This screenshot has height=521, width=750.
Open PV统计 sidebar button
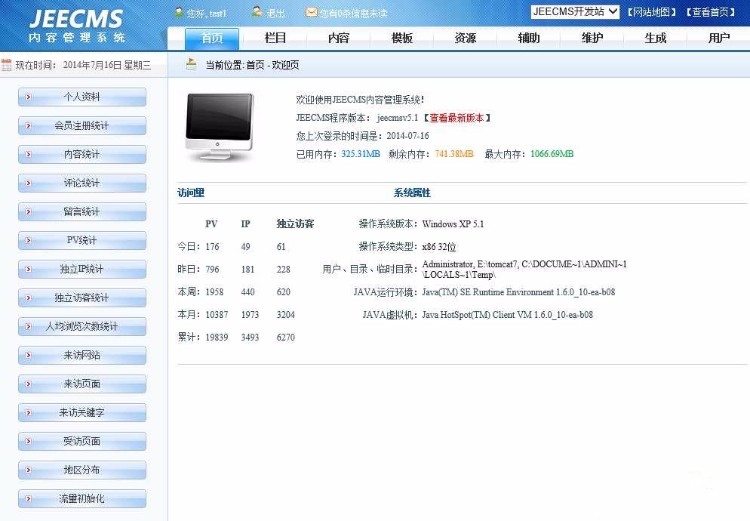[x=82, y=241]
